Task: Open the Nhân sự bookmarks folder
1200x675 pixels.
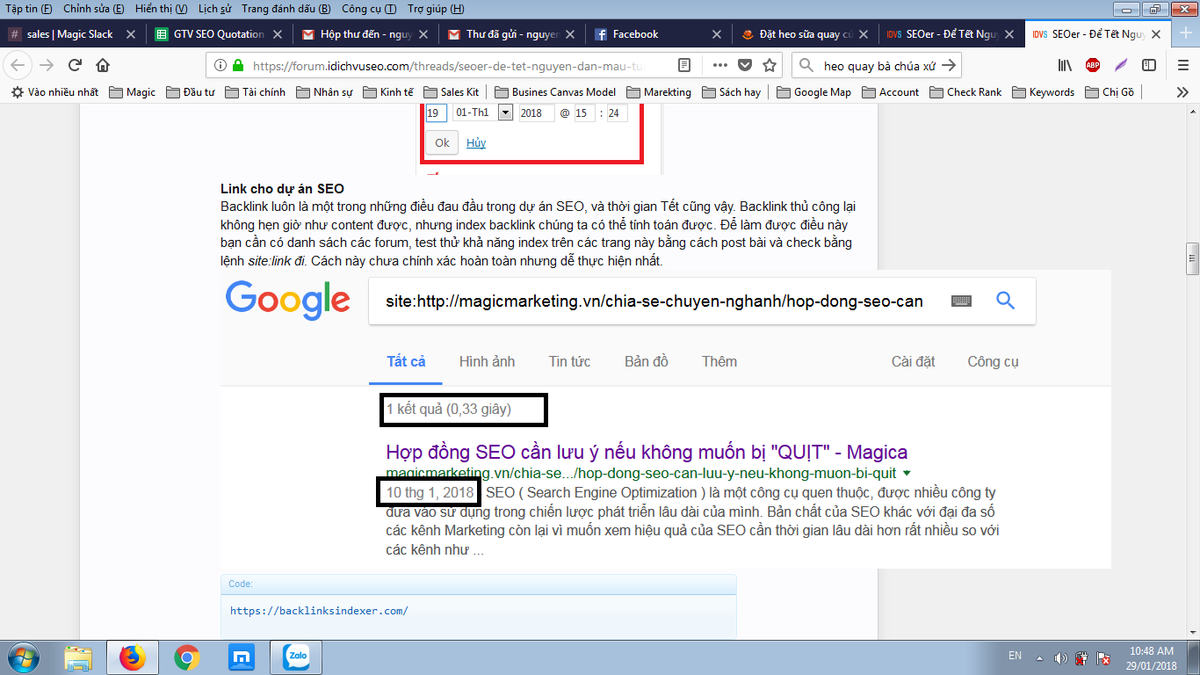Action: [x=327, y=92]
